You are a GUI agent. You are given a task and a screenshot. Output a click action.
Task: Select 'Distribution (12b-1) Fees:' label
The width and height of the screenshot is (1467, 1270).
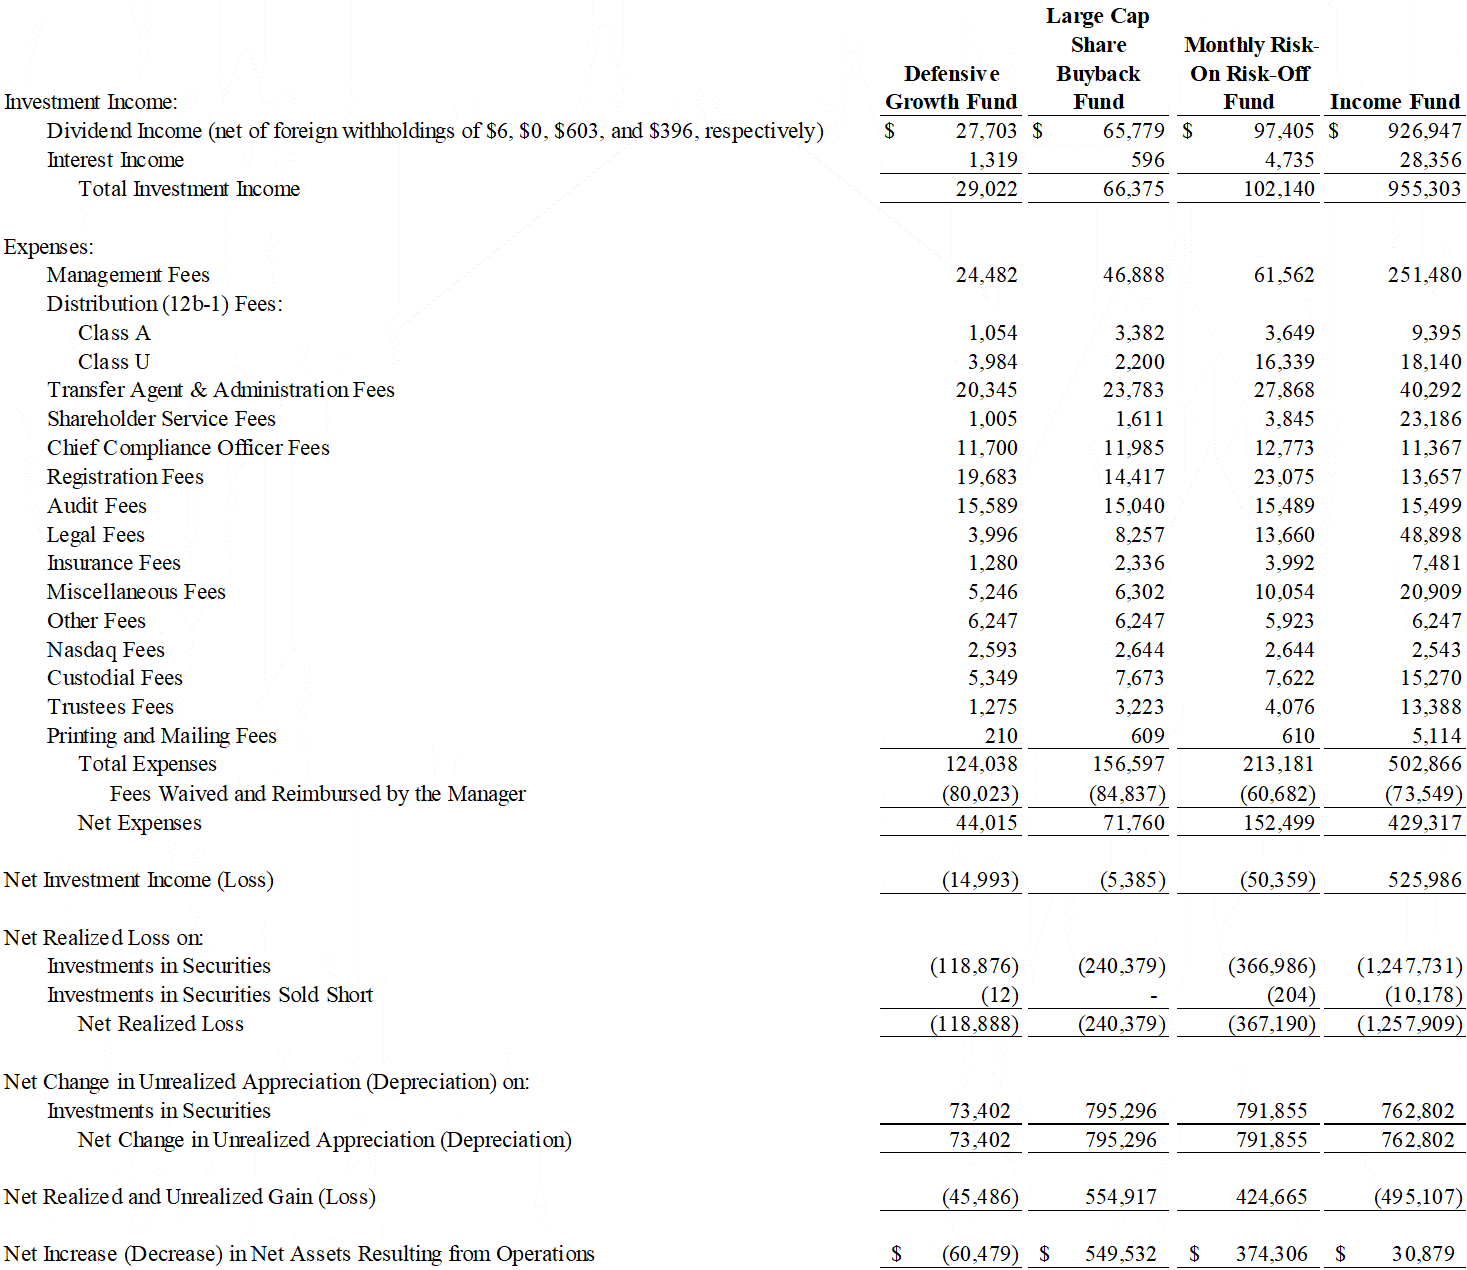(x=165, y=304)
